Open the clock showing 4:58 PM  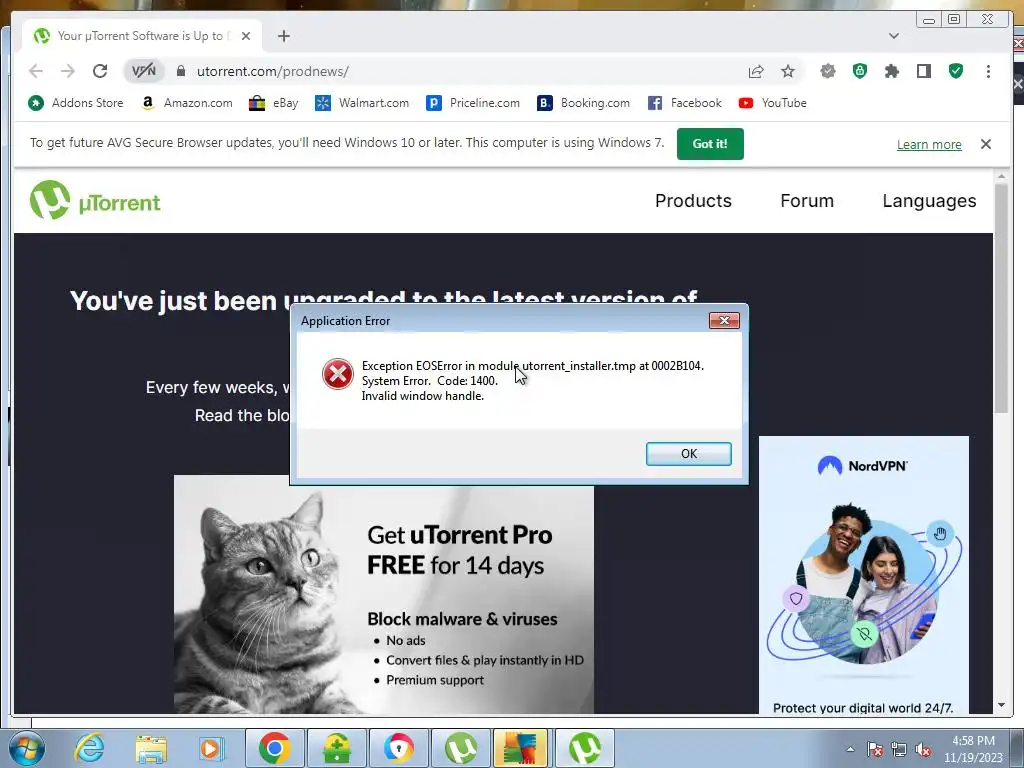972,749
